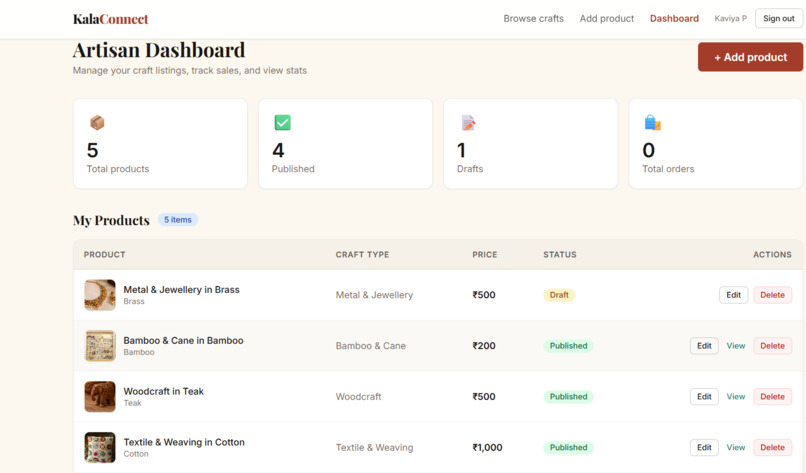Viewport: 806px width, 473px height.
Task: Edit the Metal & Jewellery in Brass product
Action: [733, 295]
